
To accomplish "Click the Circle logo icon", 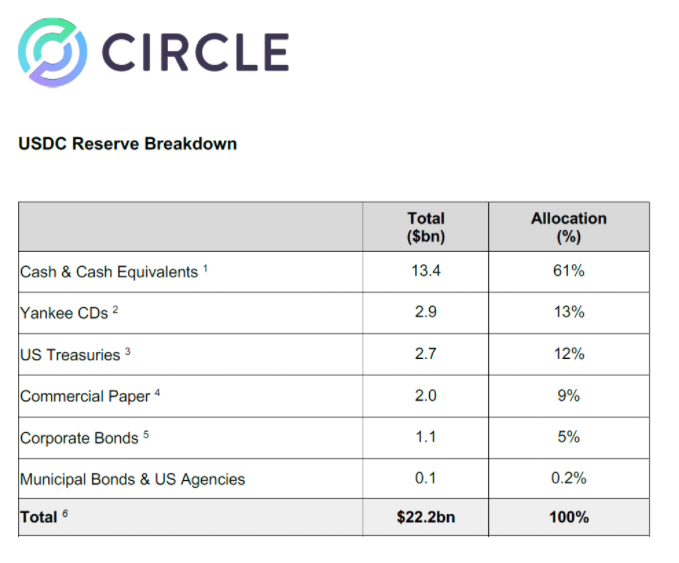I will [52, 52].
